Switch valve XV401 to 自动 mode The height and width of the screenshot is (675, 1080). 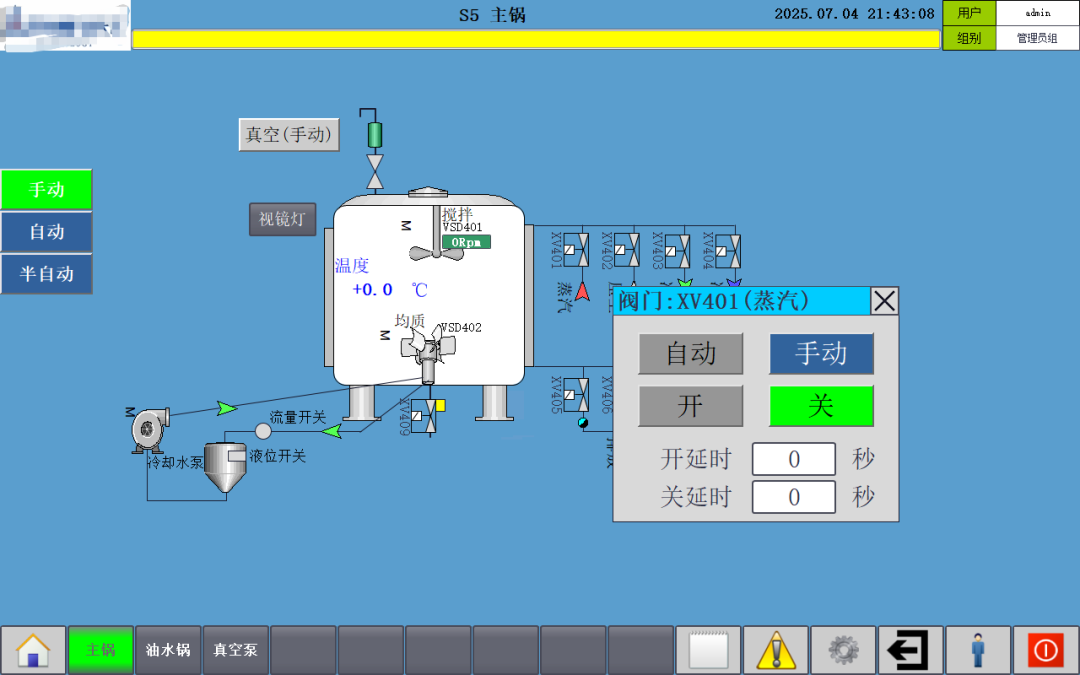click(x=690, y=354)
